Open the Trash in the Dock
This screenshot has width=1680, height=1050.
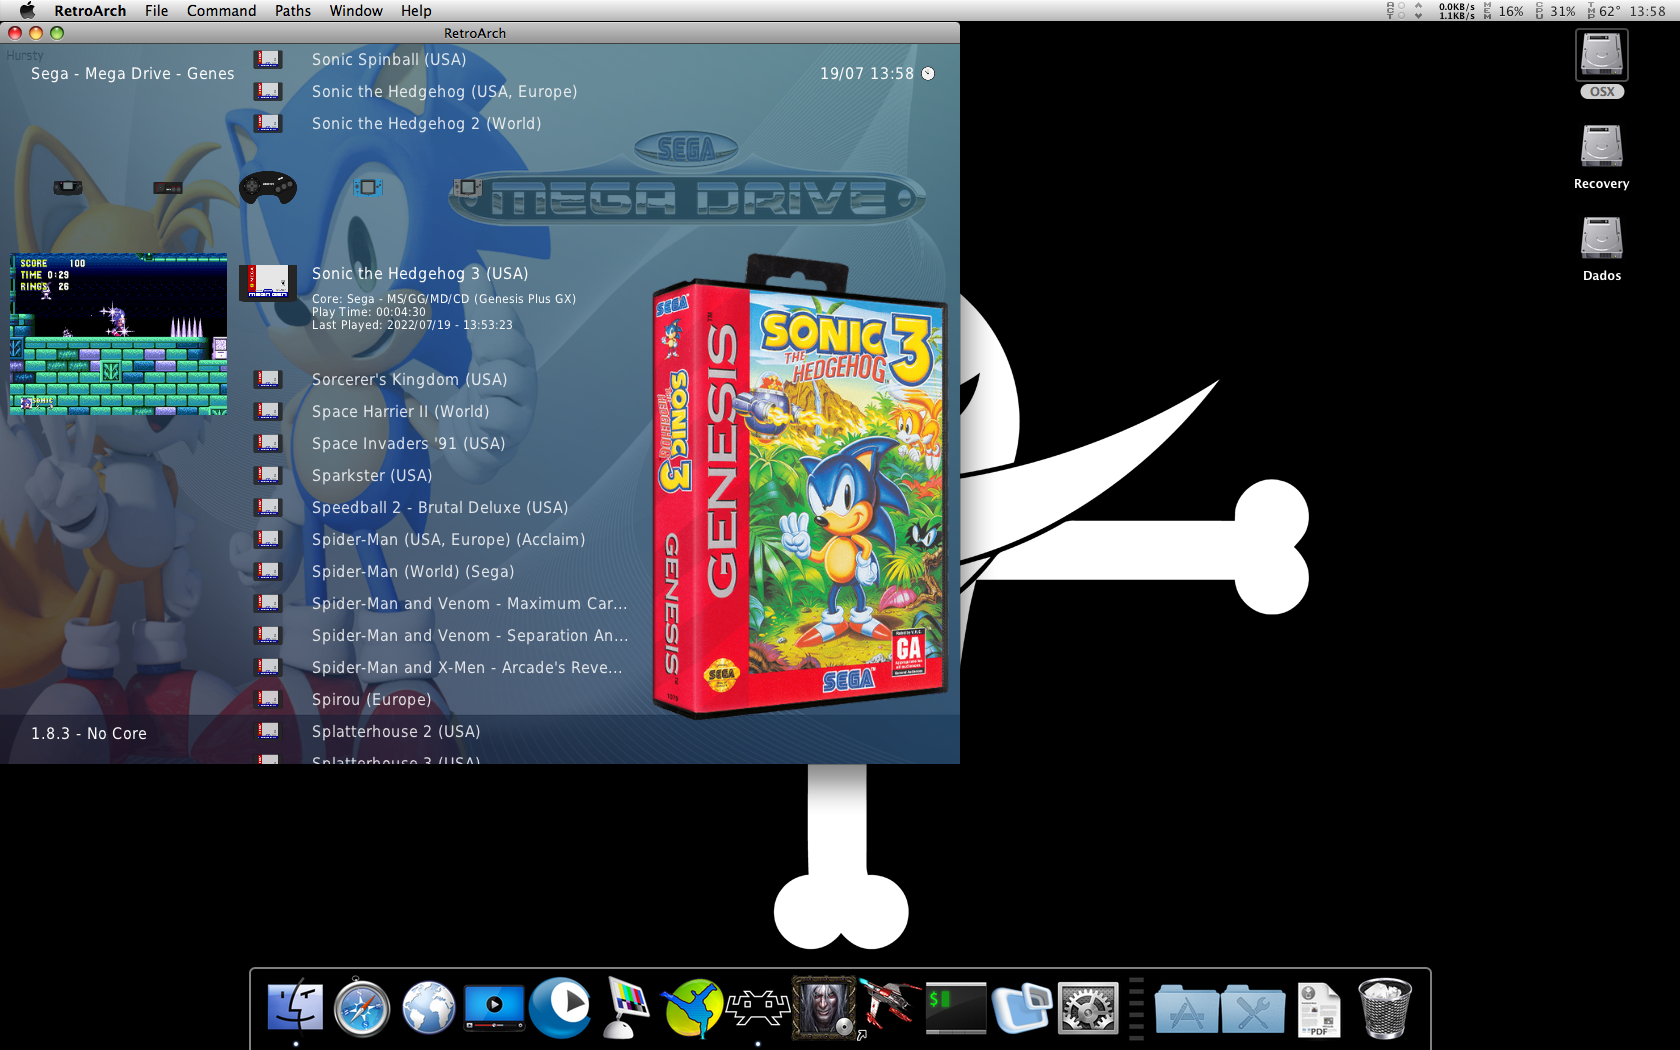[x=1385, y=1007]
